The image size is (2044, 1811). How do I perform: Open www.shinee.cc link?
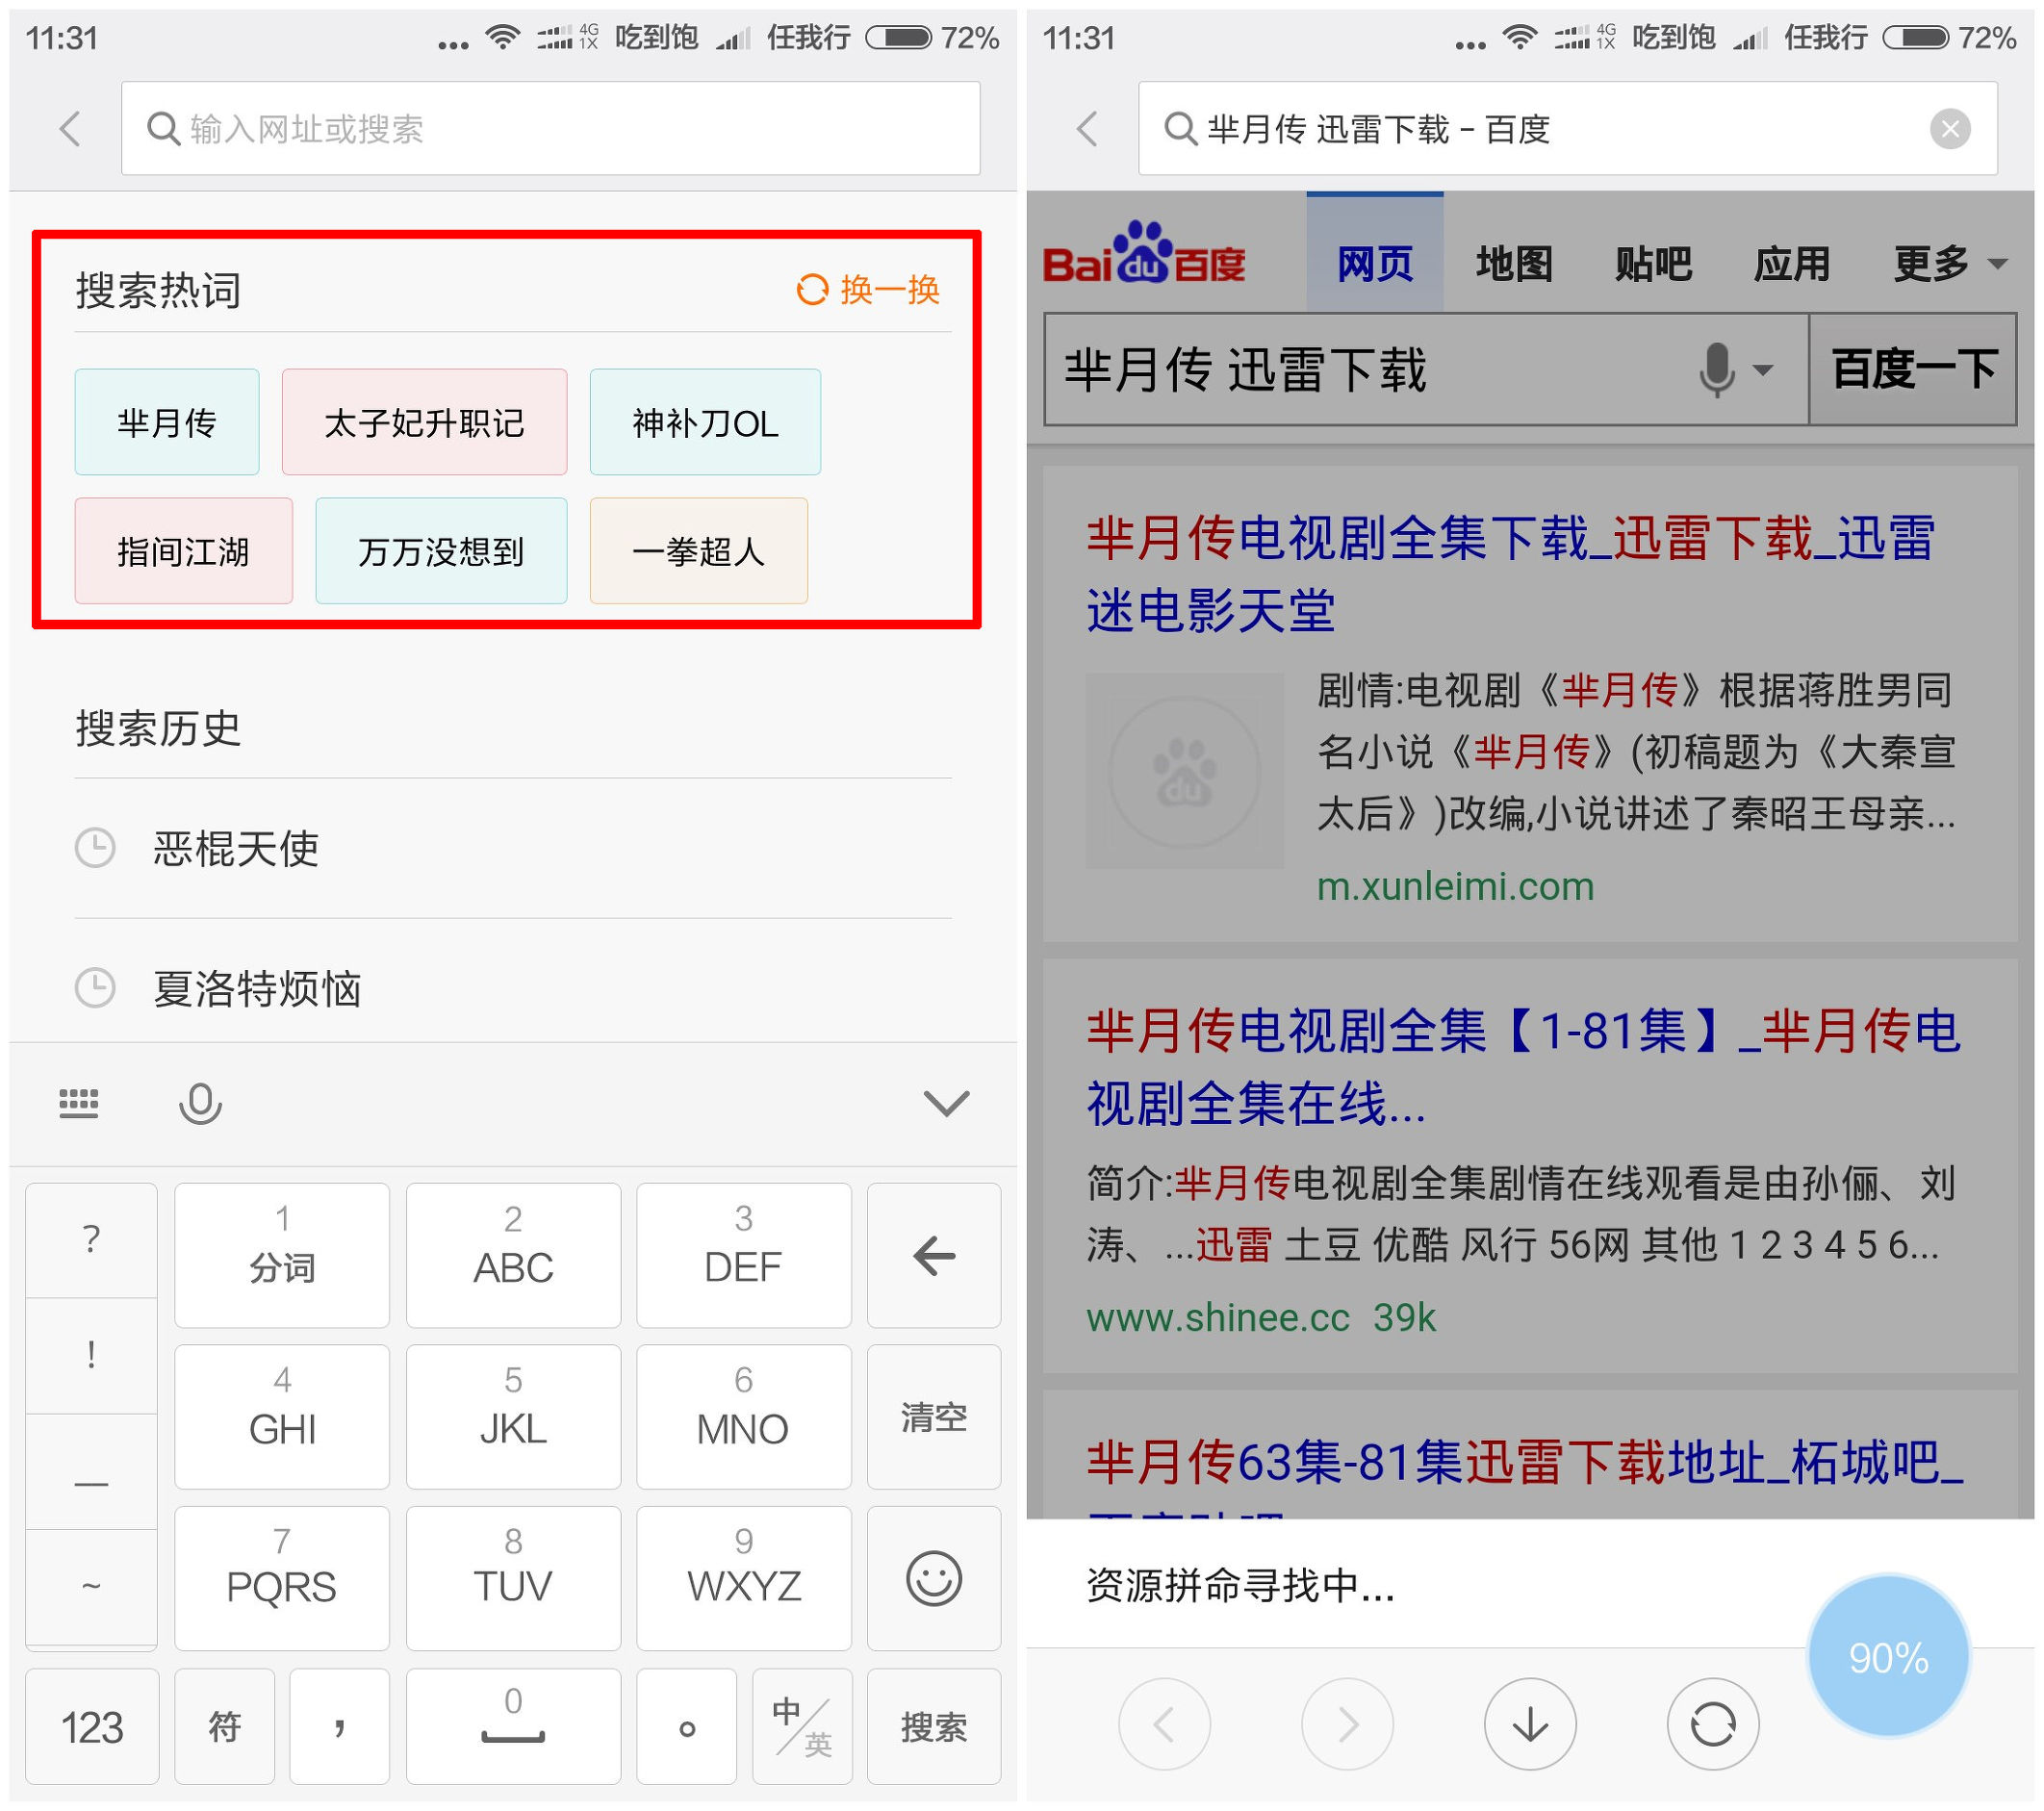(1218, 1318)
